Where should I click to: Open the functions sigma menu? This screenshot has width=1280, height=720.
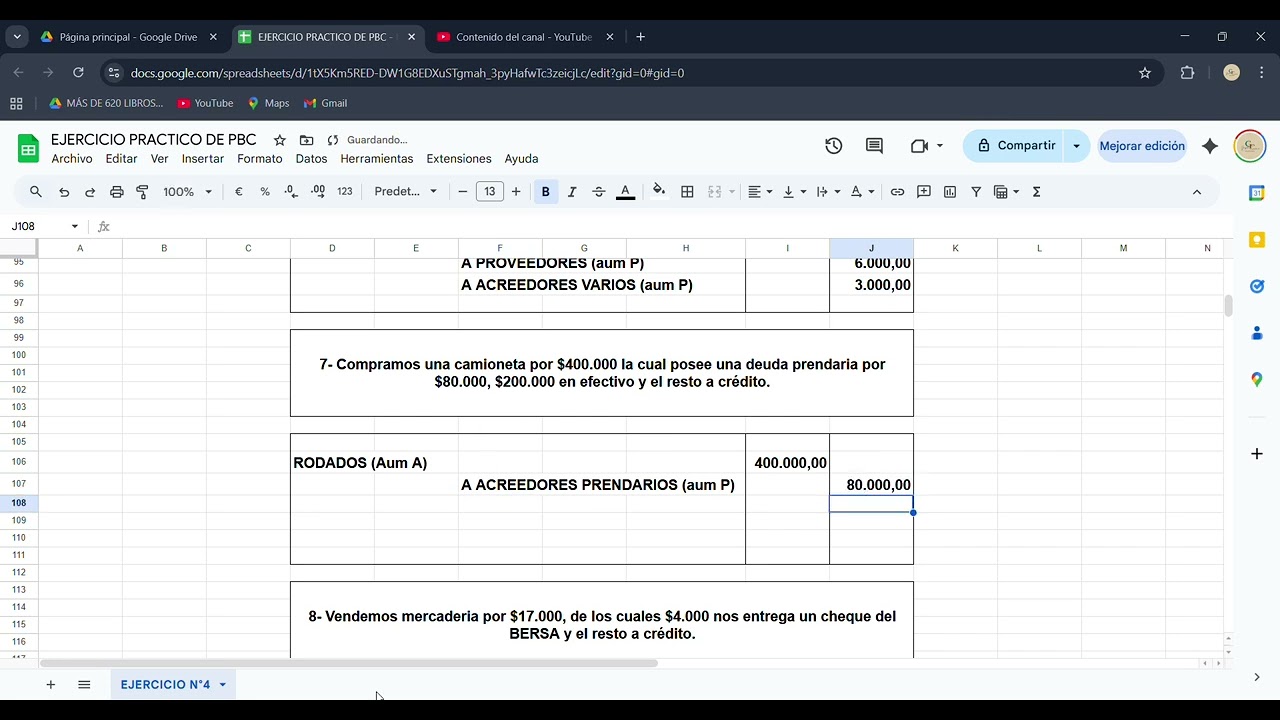(x=1036, y=192)
